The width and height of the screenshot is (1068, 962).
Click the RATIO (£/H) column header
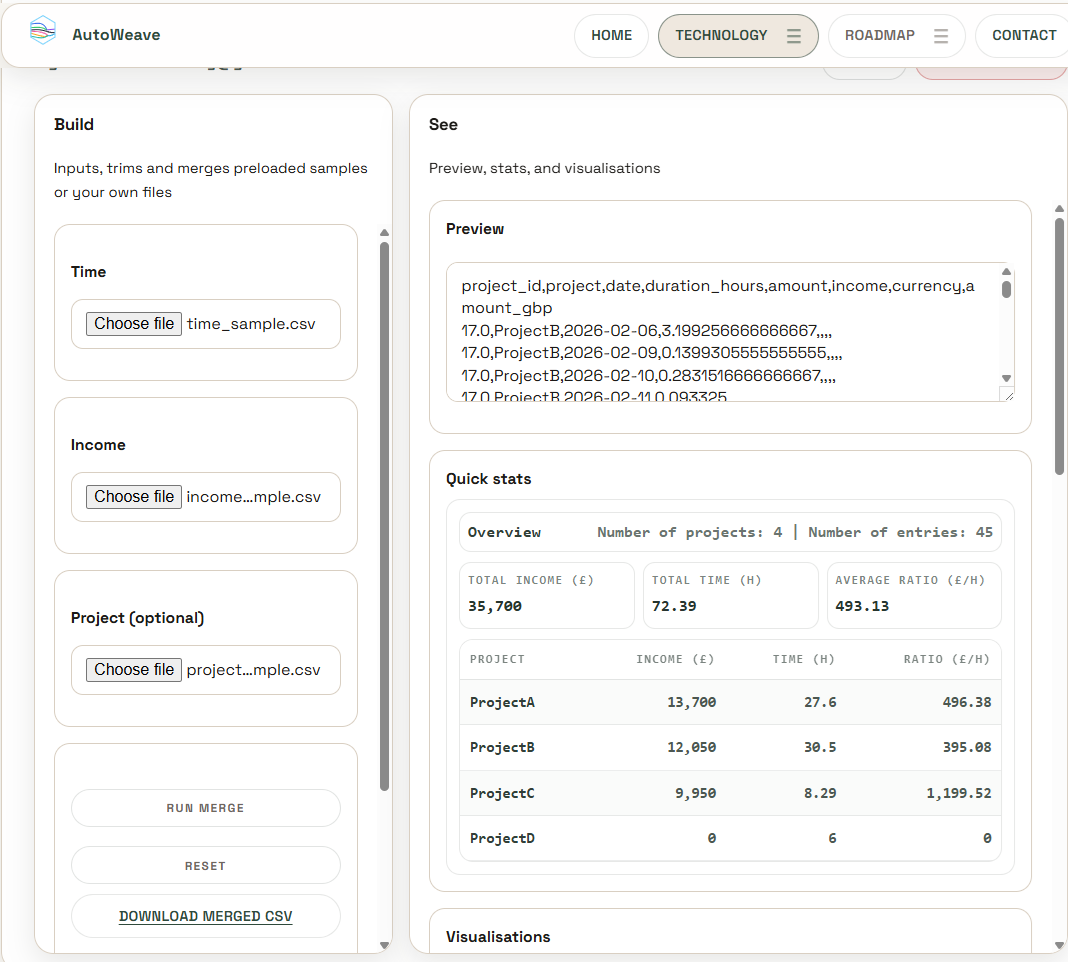tap(946, 660)
